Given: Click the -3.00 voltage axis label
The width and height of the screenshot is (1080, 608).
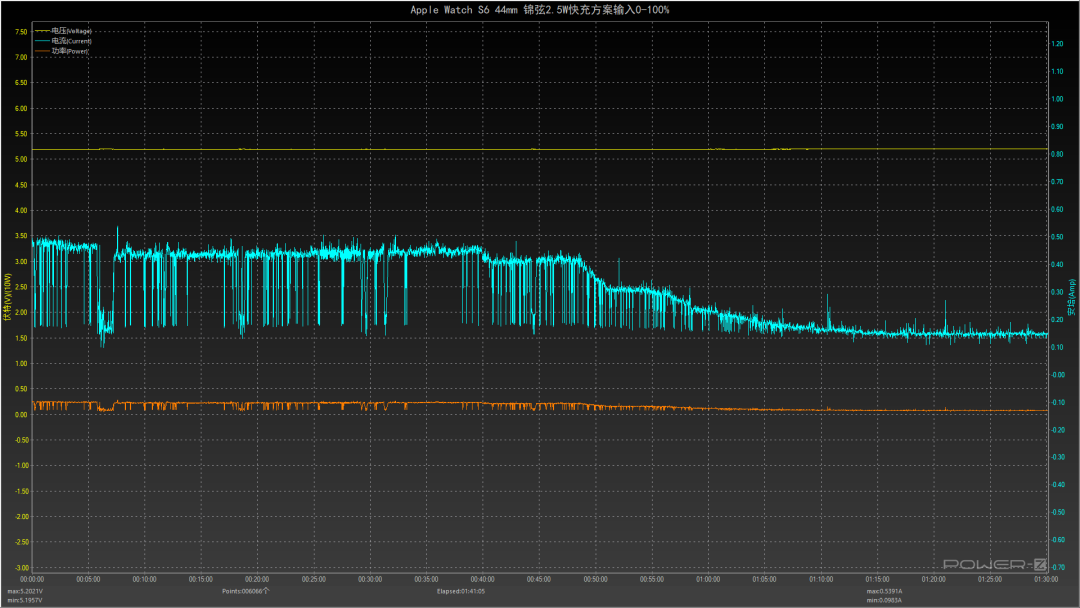Looking at the screenshot, I should coord(21,568).
